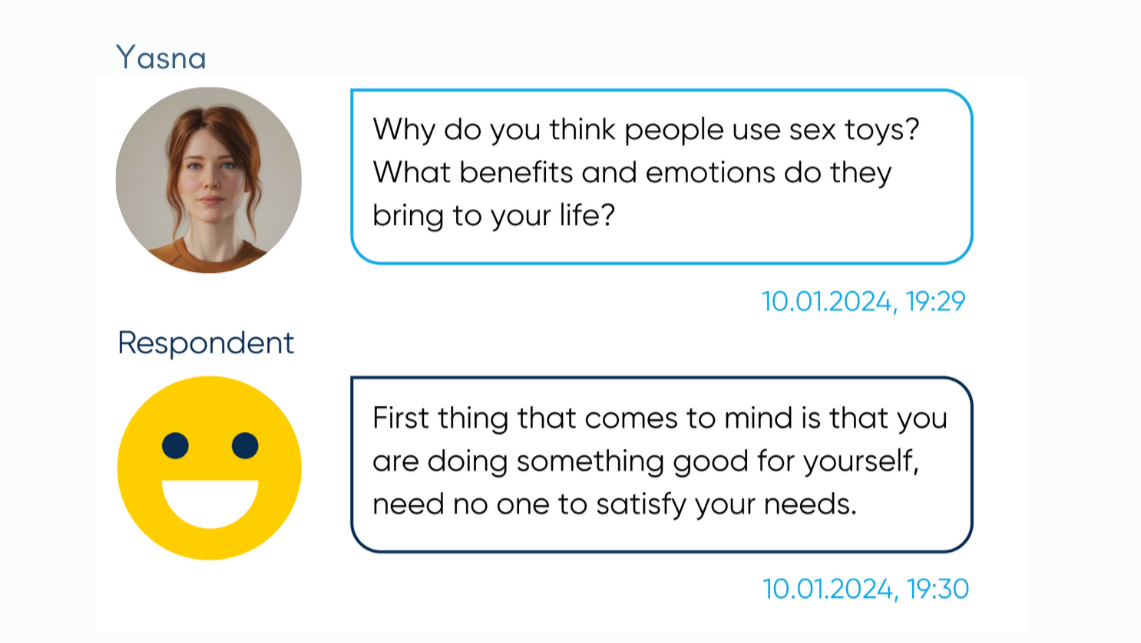Image resolution: width=1141 pixels, height=643 pixels.
Task: Click the text line "Why do you think people use sex toys?"
Action: coord(646,130)
